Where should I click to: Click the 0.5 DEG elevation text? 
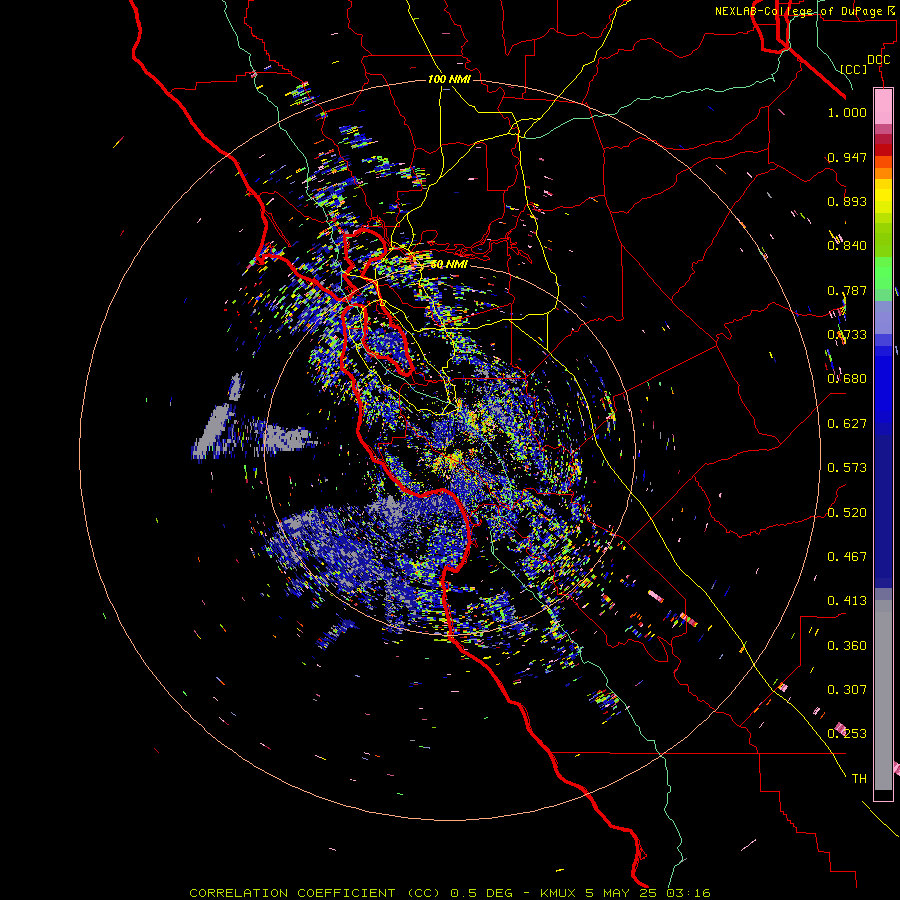coord(480,893)
